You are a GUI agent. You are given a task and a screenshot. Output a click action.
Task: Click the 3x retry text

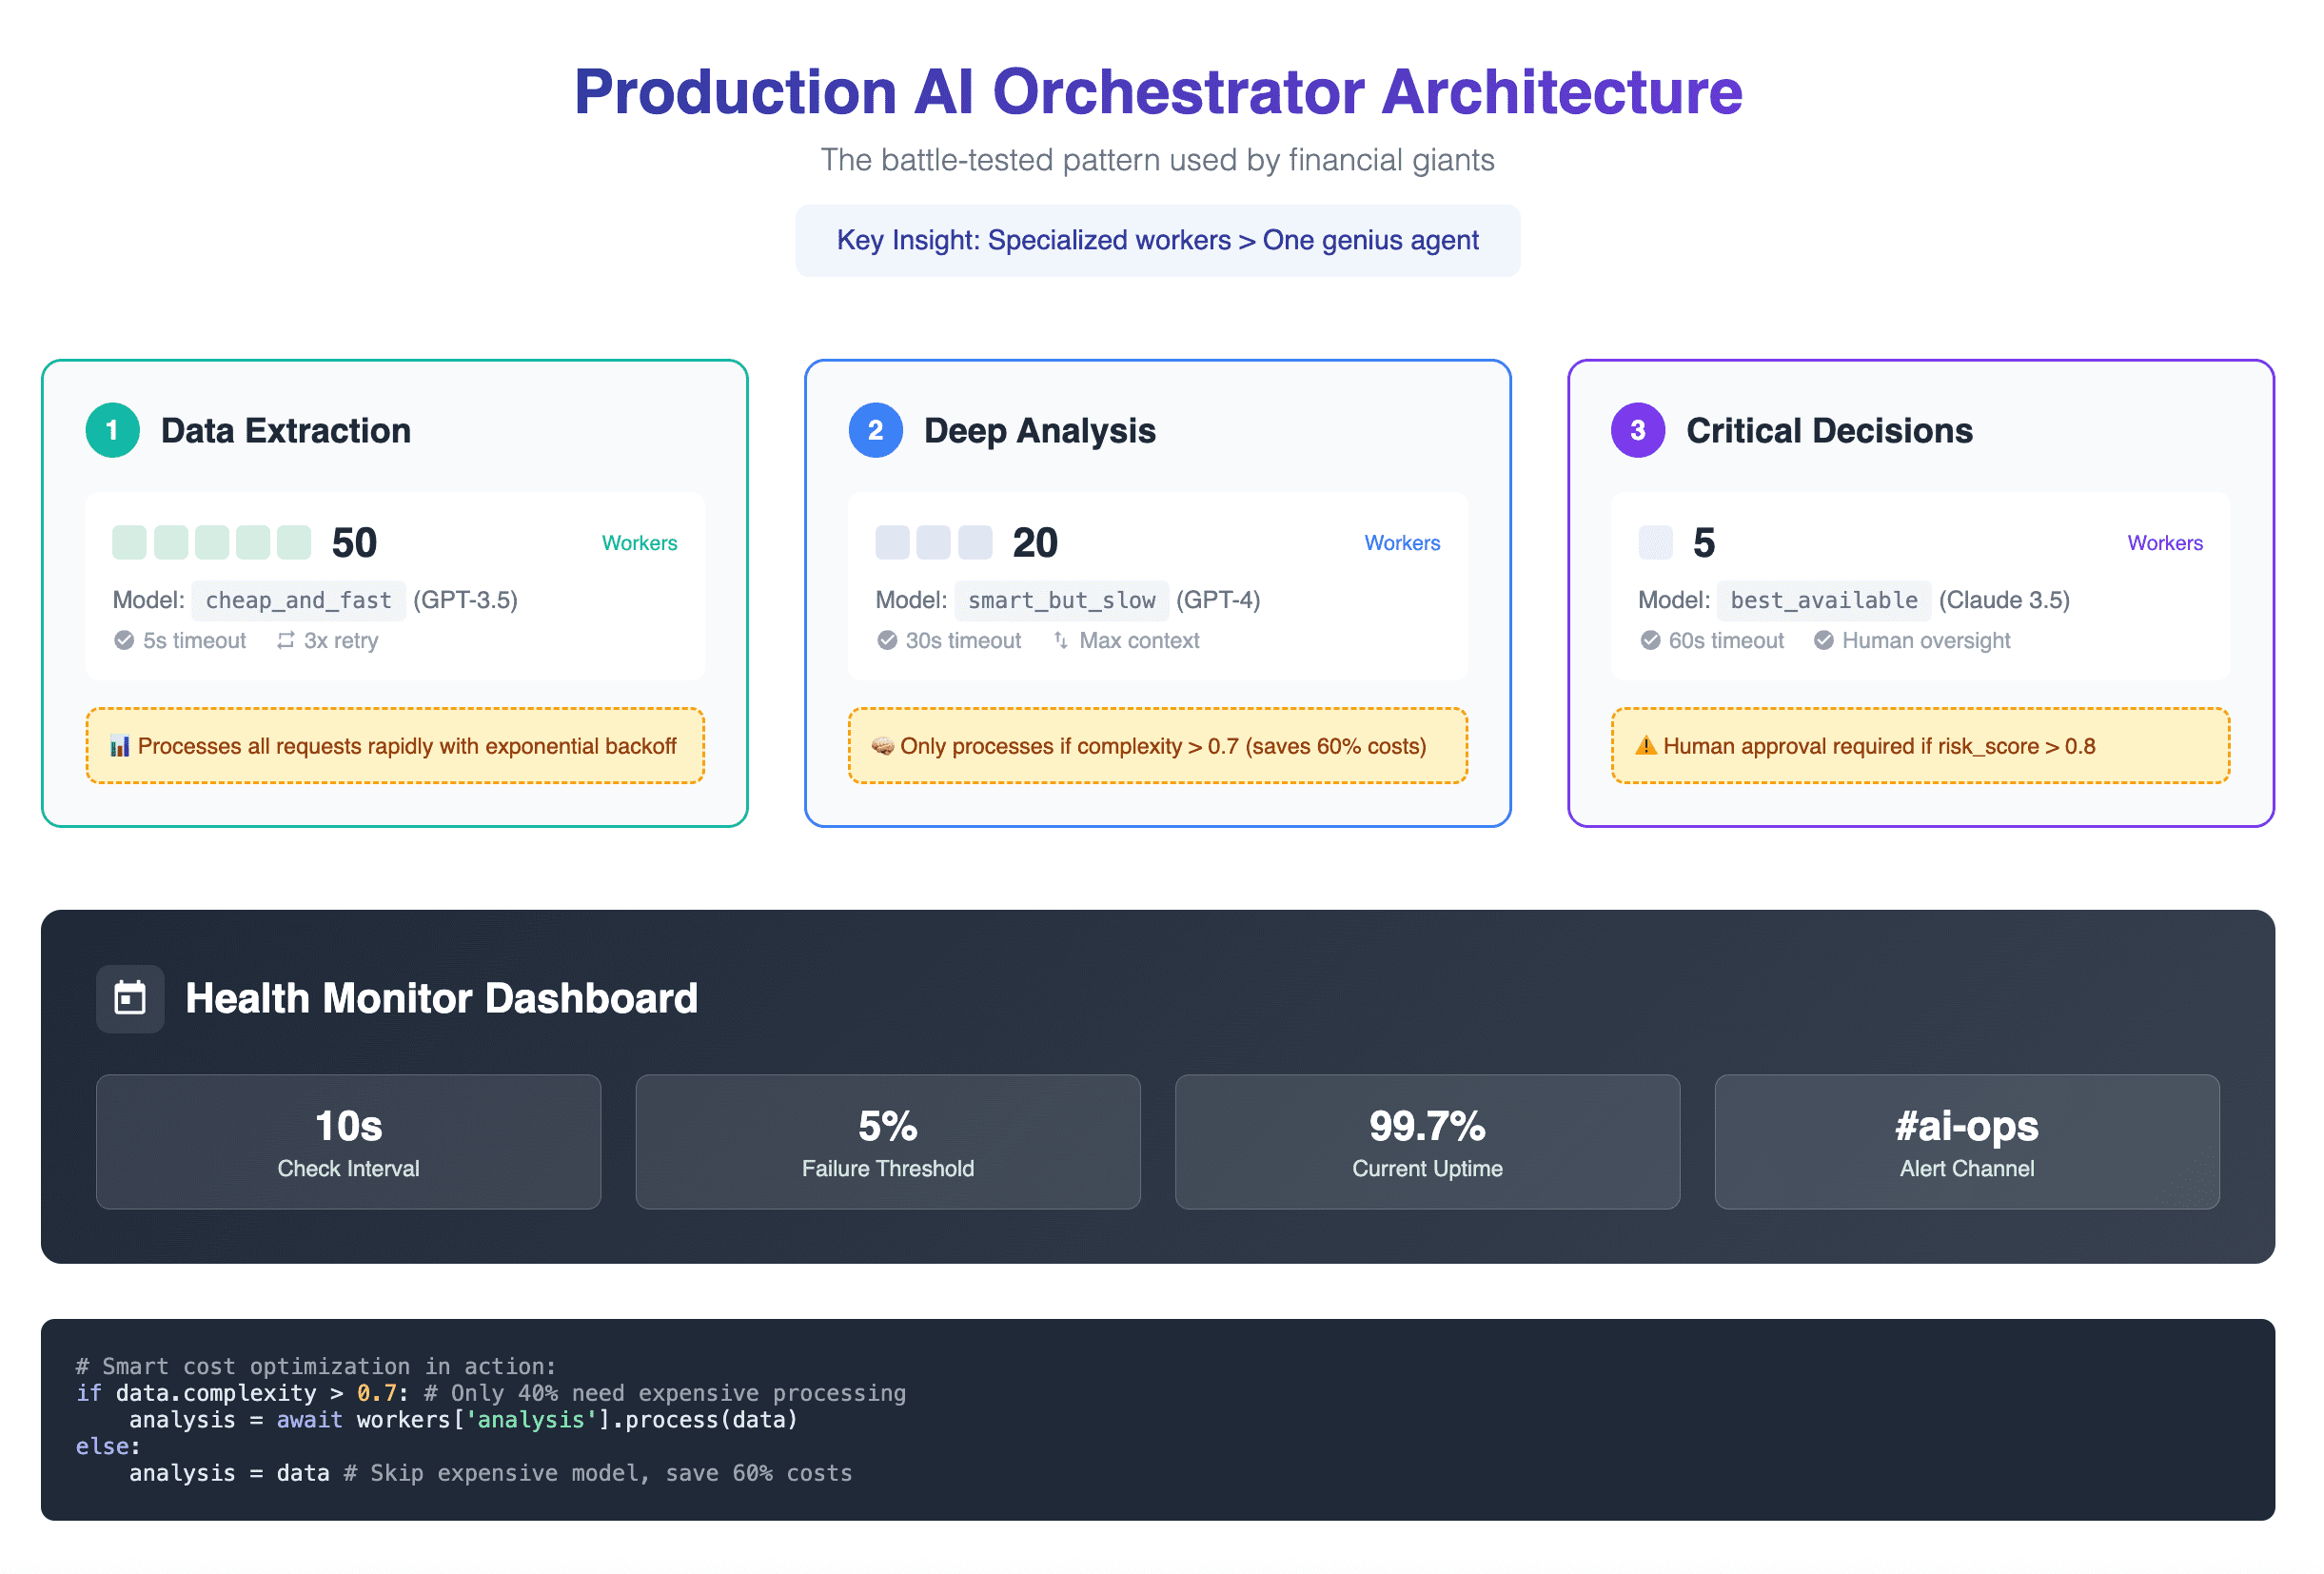pyautogui.click(x=342, y=641)
